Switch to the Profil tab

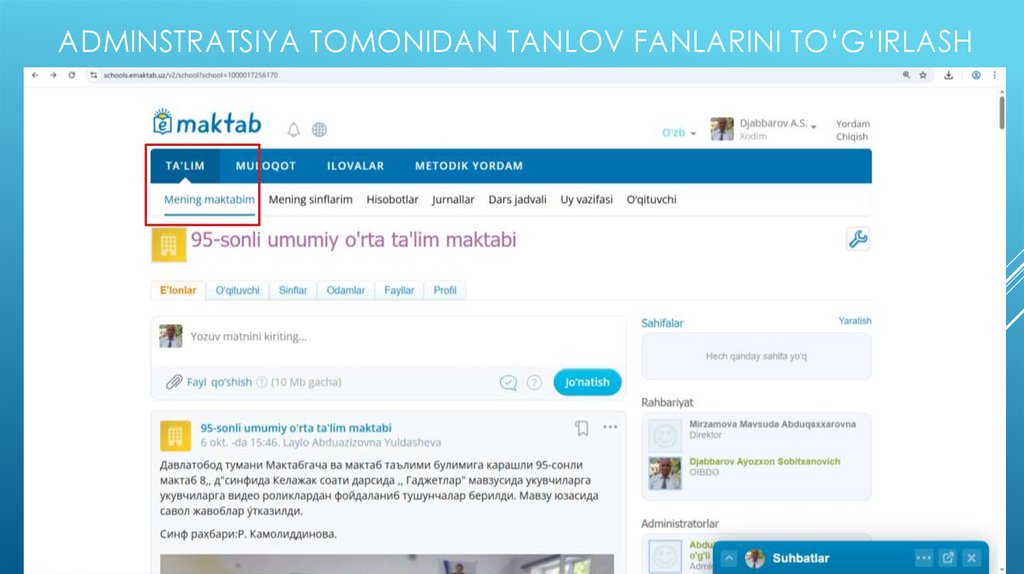[x=445, y=290]
